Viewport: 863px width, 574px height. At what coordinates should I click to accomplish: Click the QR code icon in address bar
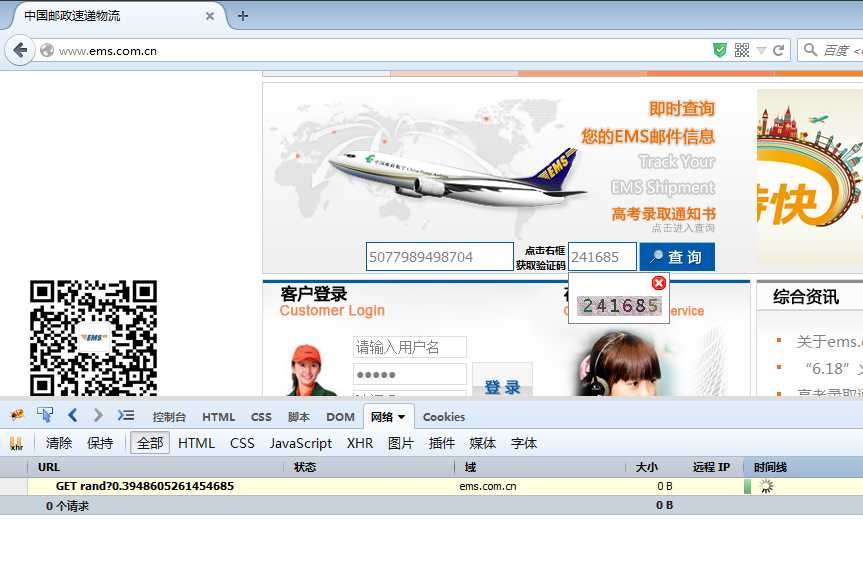tap(742, 51)
